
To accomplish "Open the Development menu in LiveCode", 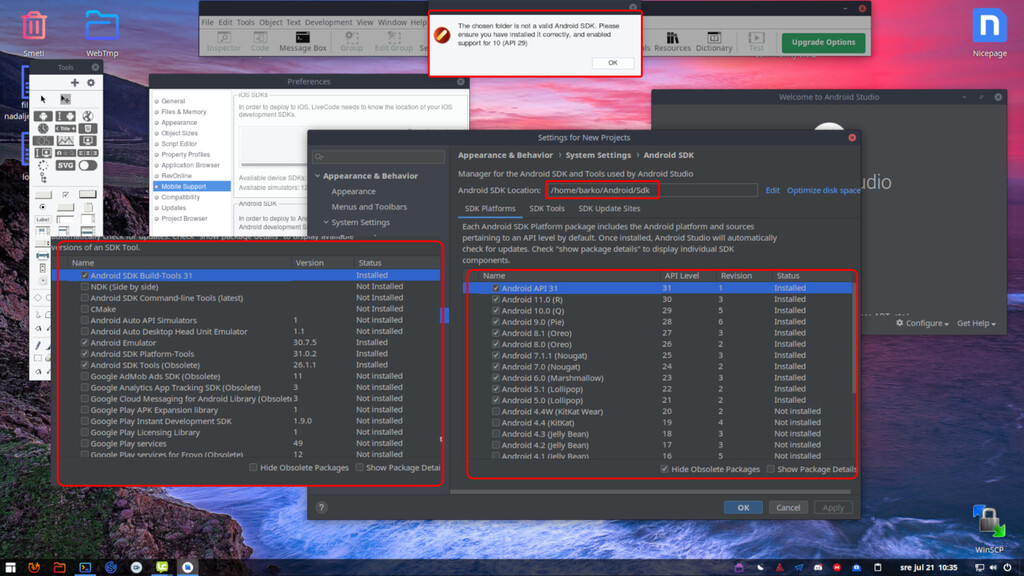I will click(328, 22).
